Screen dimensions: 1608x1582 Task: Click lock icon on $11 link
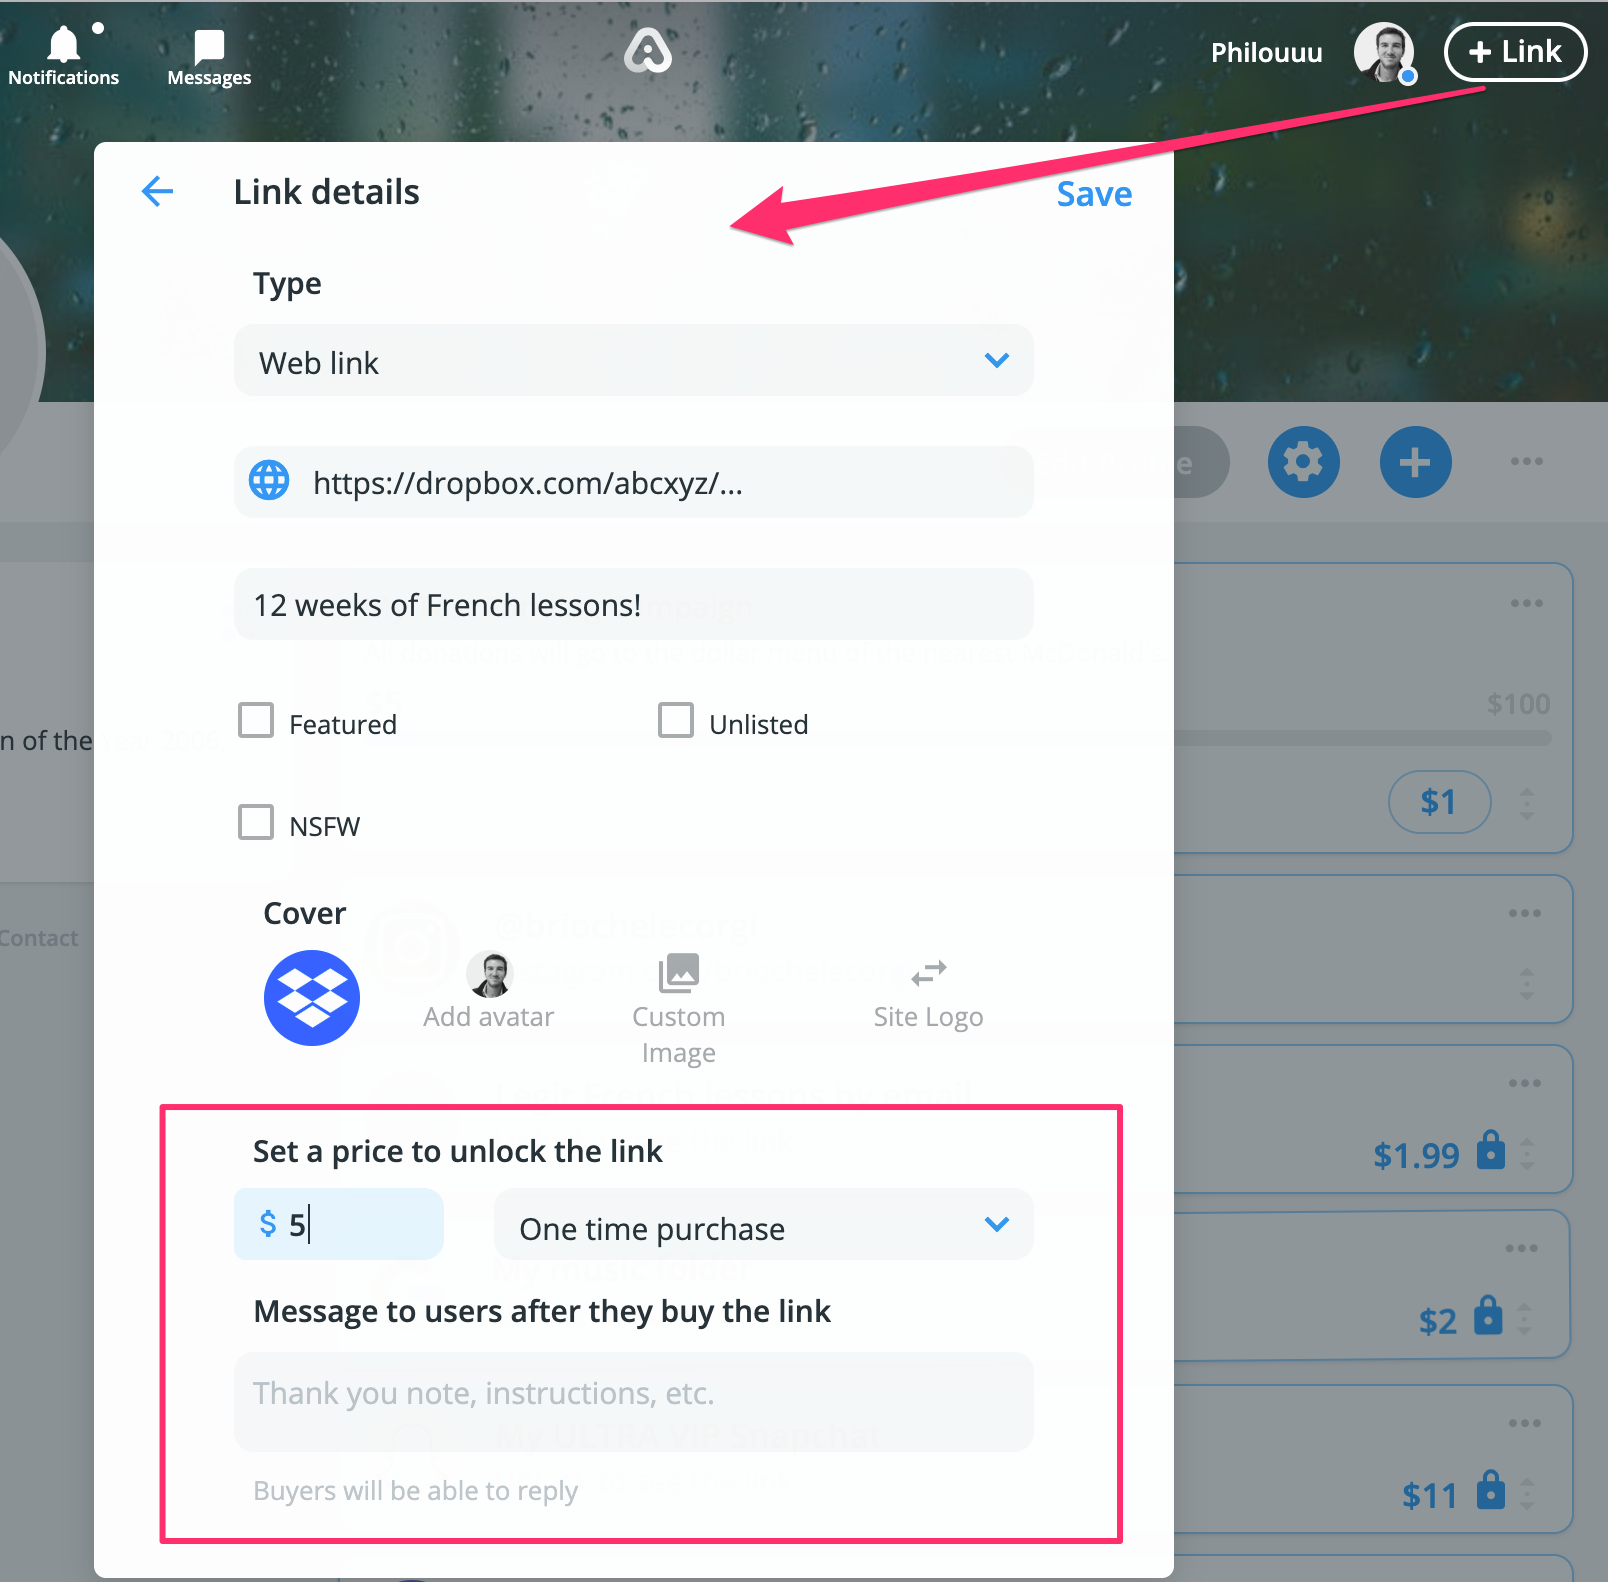click(1490, 1490)
